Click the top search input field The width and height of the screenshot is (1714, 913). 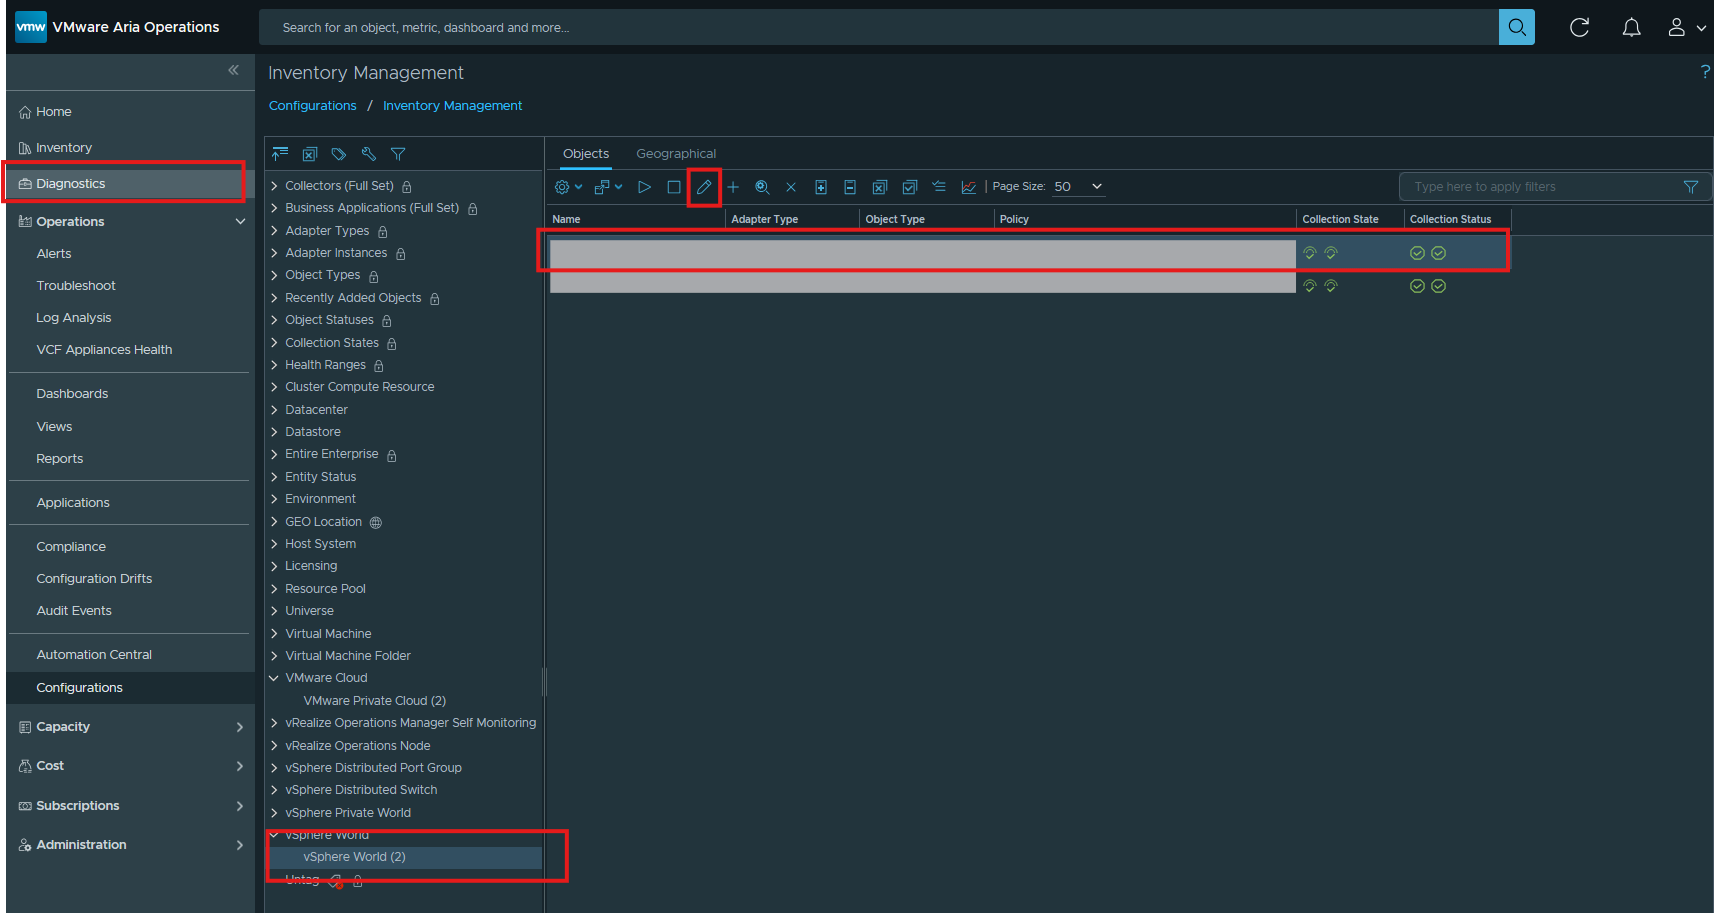tap(878, 28)
